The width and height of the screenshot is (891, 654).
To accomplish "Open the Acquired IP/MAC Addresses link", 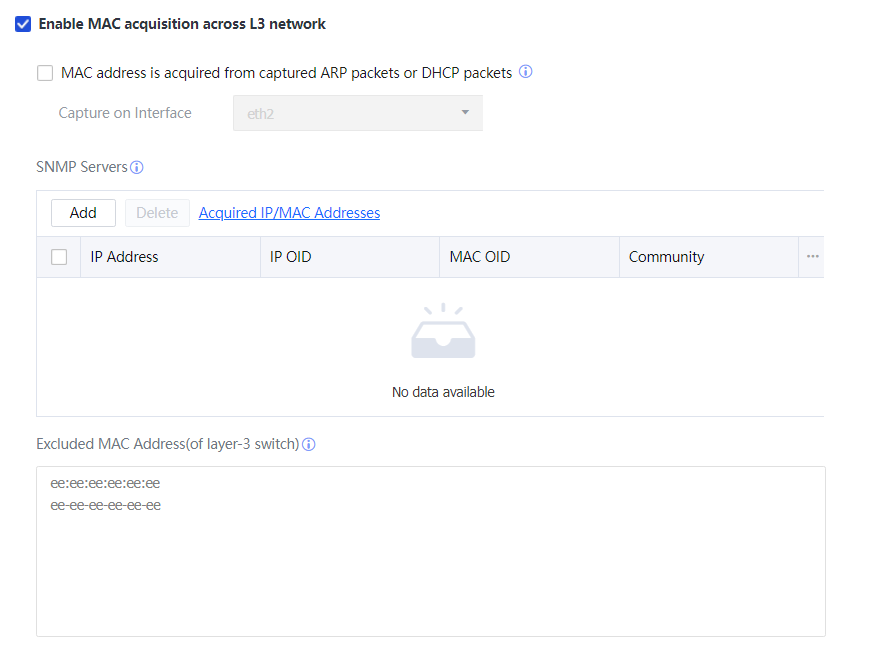I will (x=289, y=213).
